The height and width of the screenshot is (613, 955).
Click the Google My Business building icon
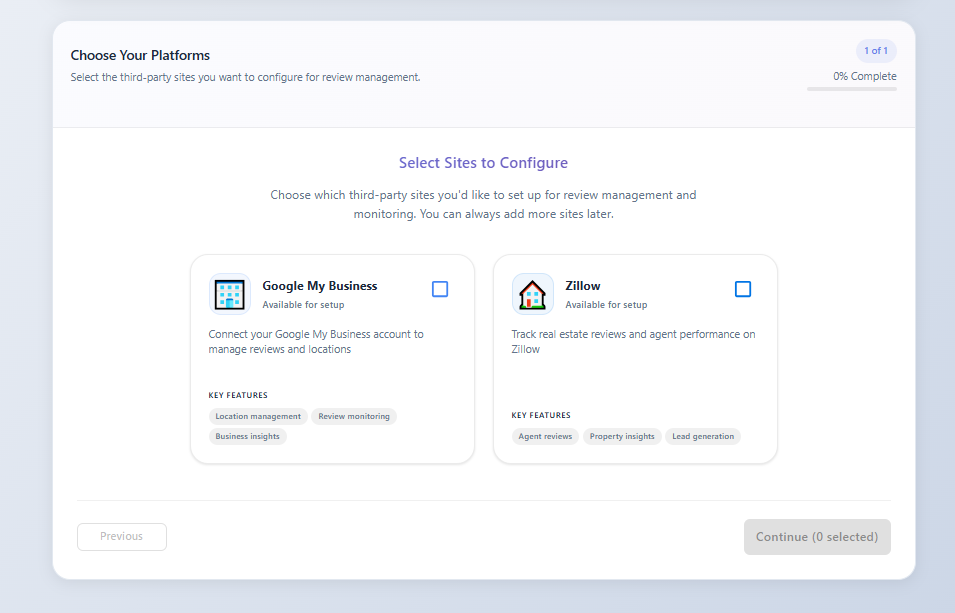[x=230, y=294]
